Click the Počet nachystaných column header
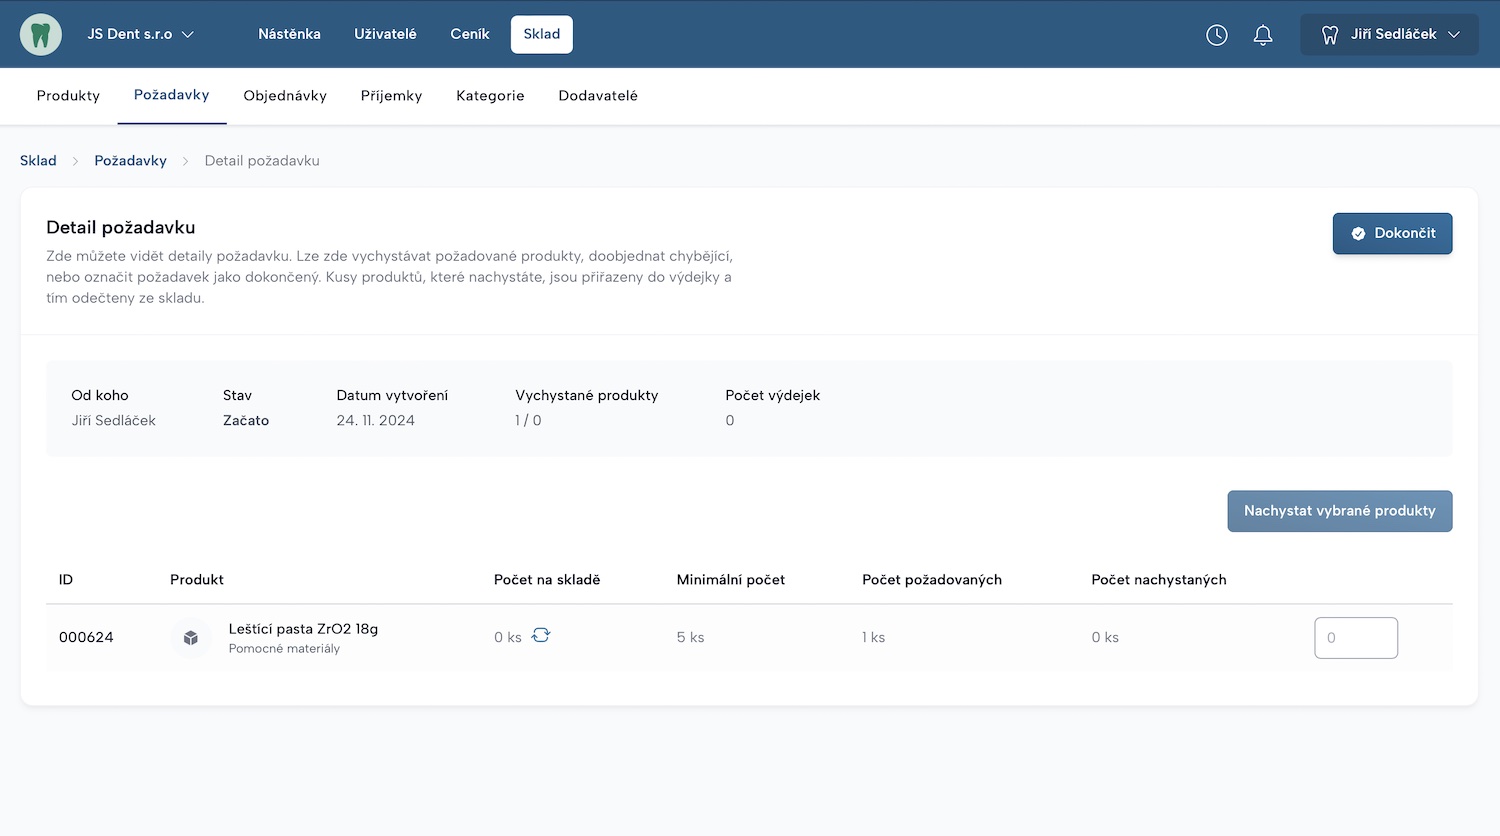Viewport: 1500px width, 836px height. click(1159, 580)
